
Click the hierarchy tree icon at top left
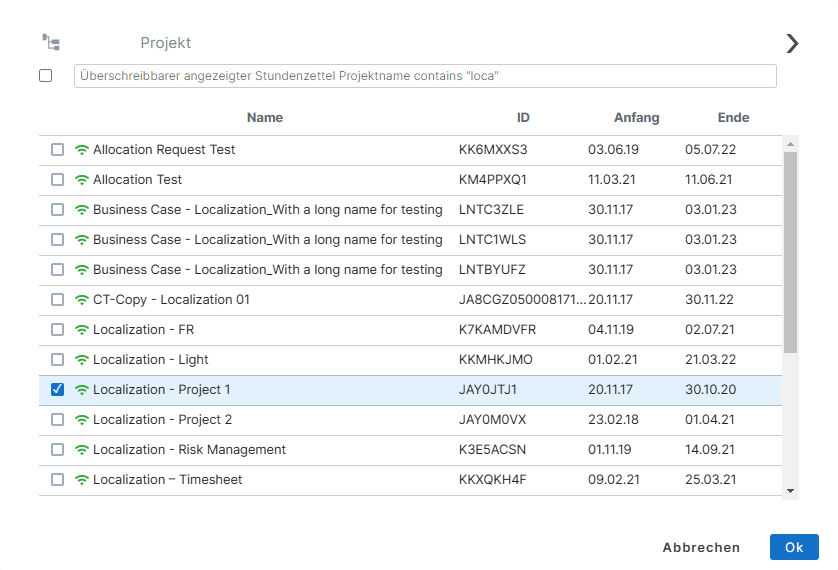[x=51, y=42]
